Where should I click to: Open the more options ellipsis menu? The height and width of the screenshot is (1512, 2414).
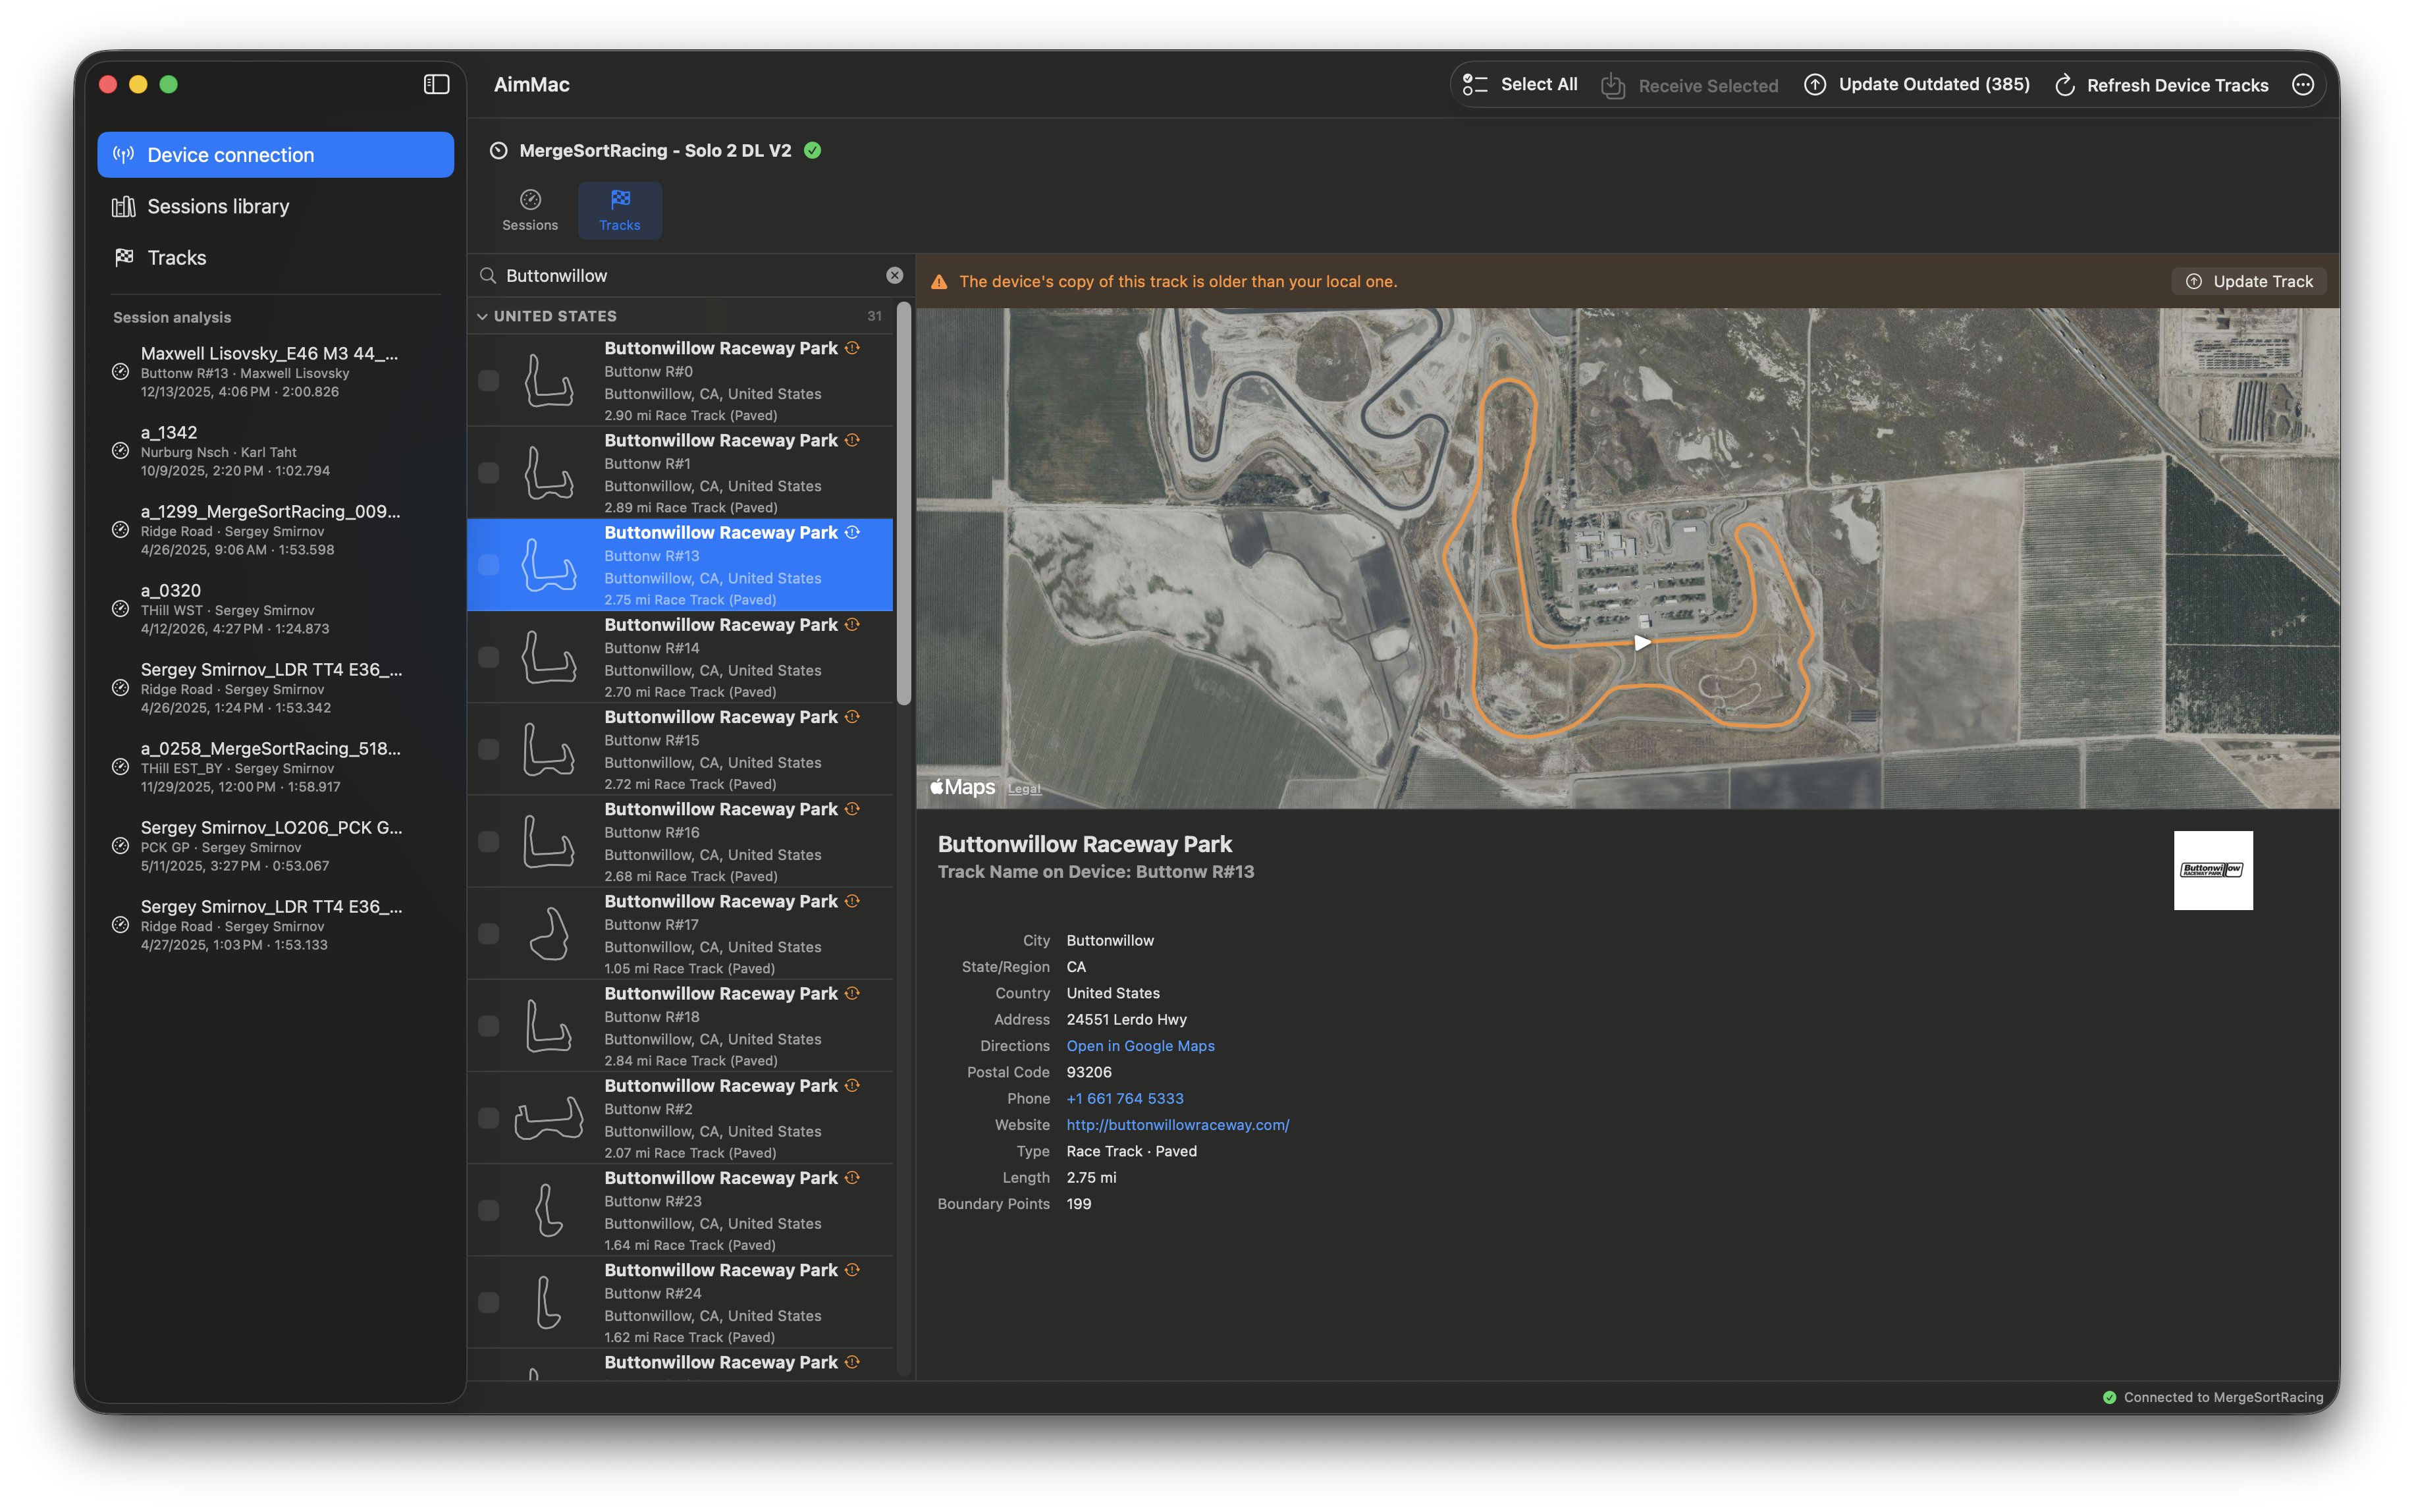(x=2303, y=85)
